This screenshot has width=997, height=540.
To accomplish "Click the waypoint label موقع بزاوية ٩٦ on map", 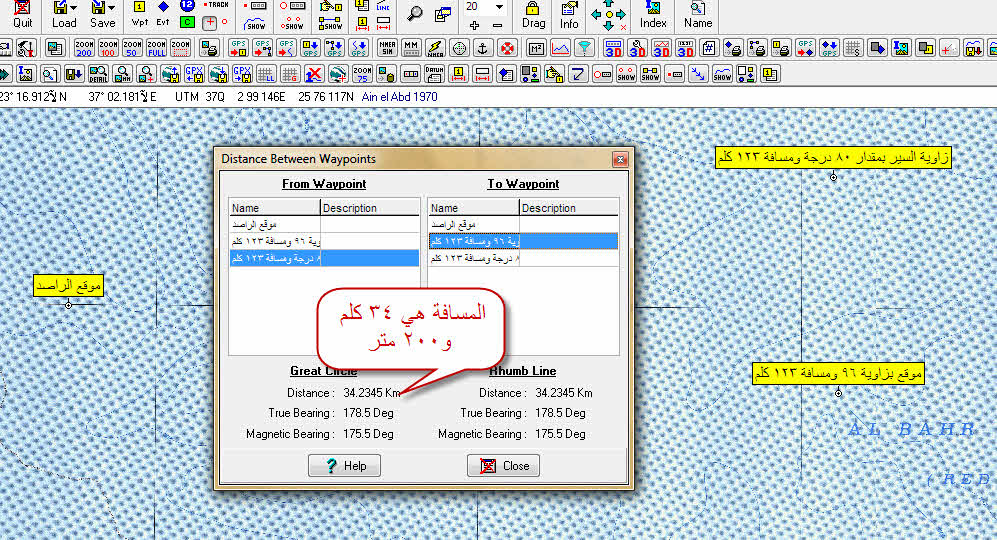I will (x=838, y=373).
